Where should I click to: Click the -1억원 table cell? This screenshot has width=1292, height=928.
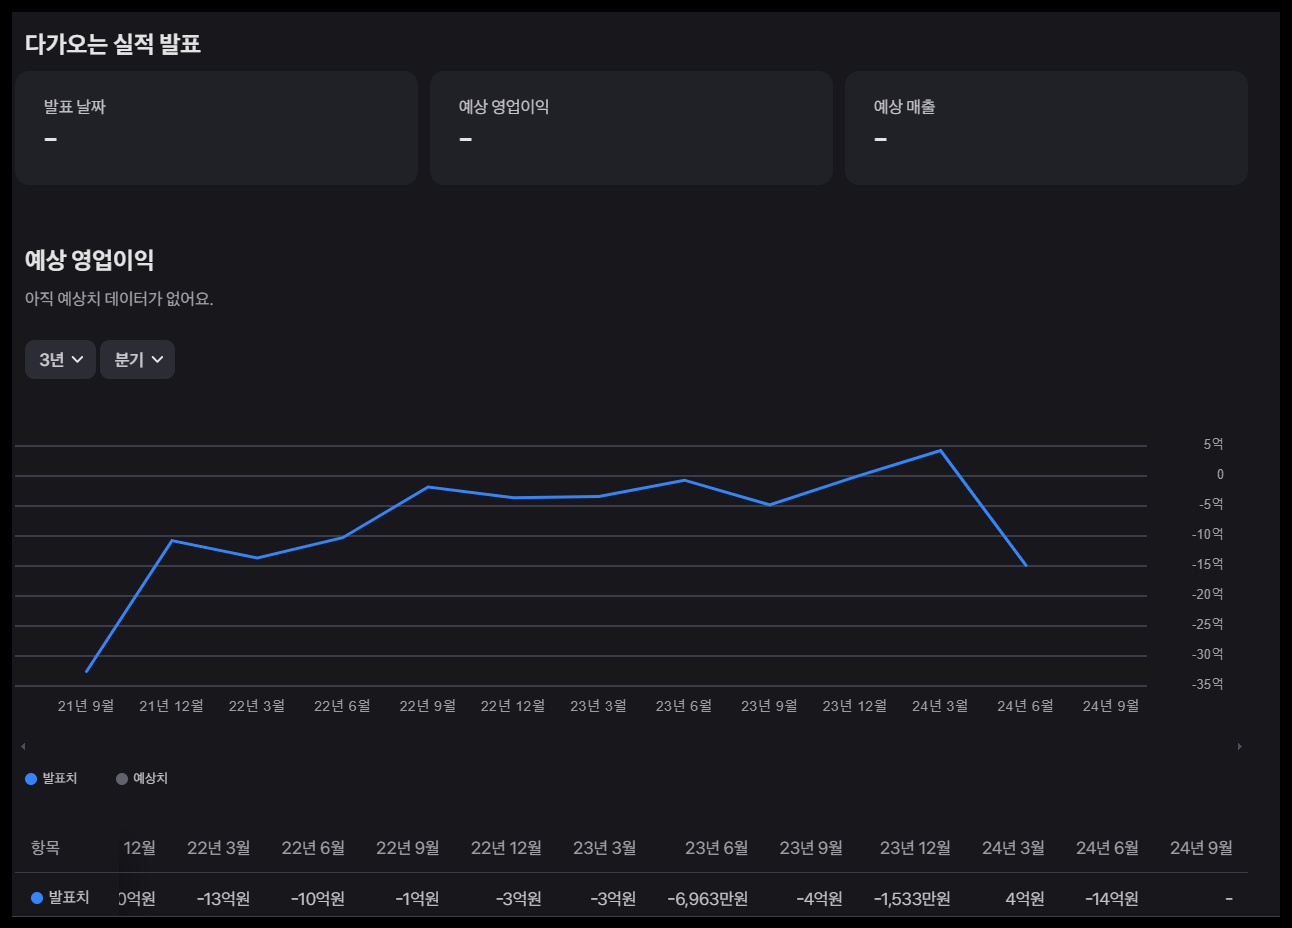point(417,899)
